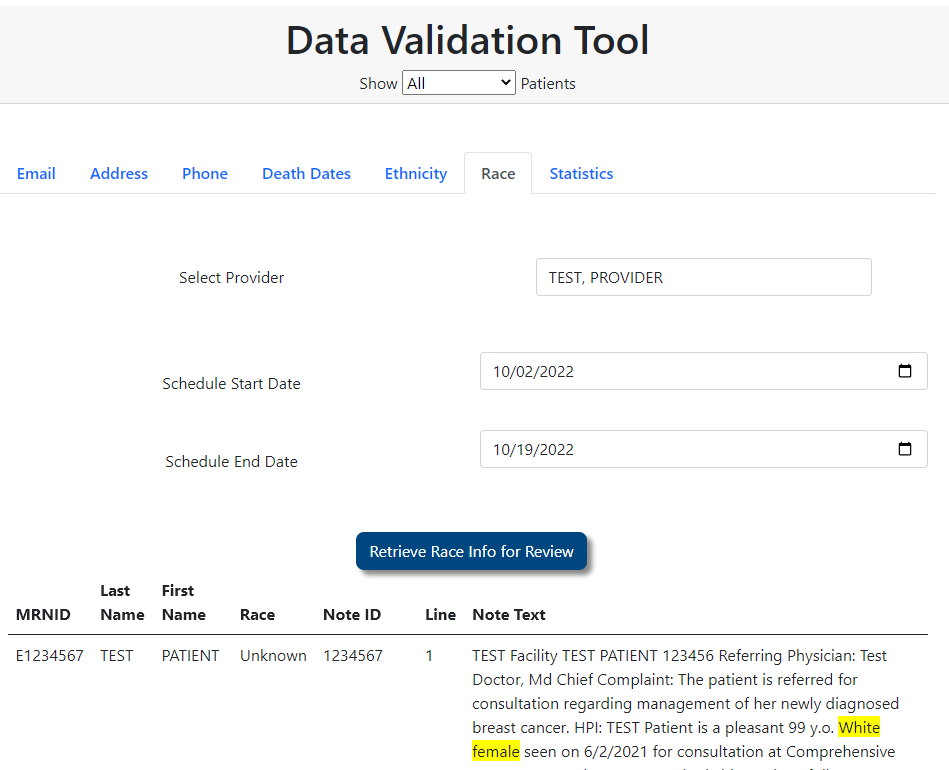This screenshot has width=949, height=770.
Task: Click the TEST, PROVIDER input field
Action: point(703,277)
